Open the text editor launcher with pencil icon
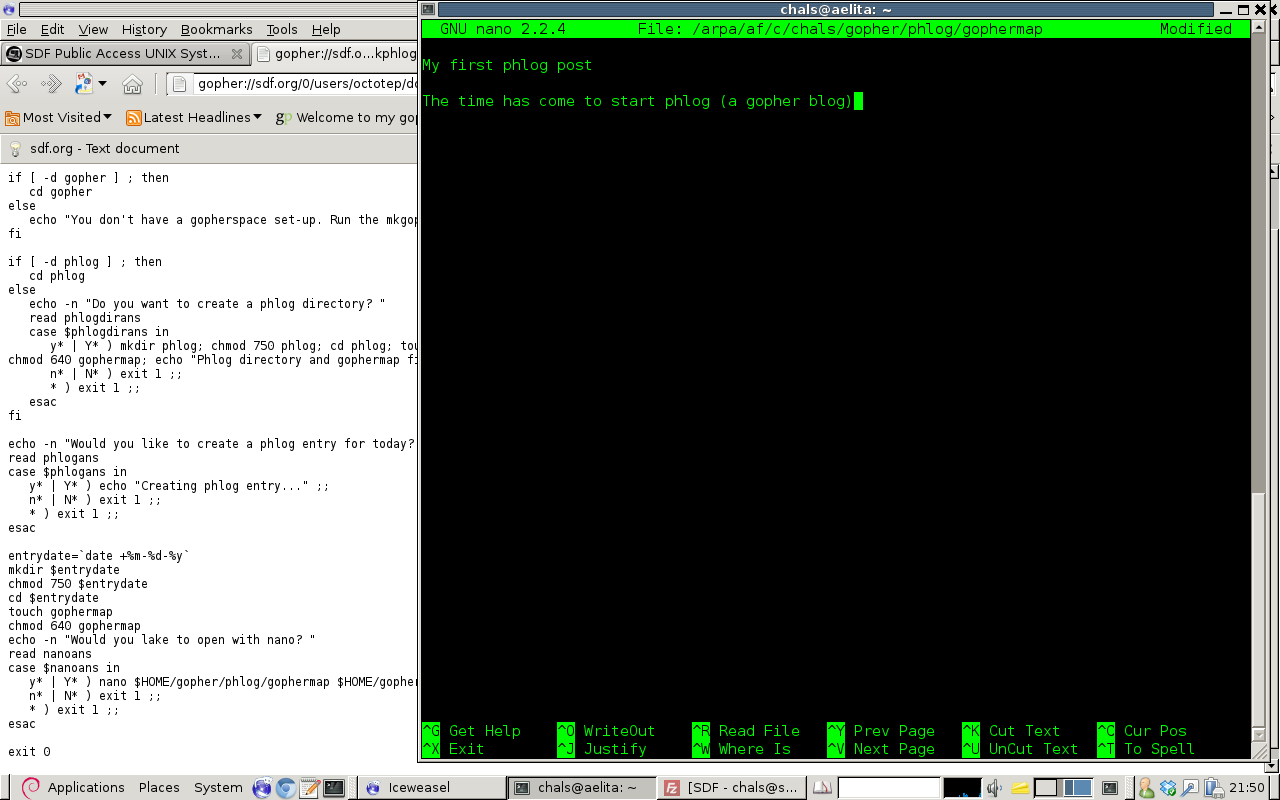 [310, 788]
